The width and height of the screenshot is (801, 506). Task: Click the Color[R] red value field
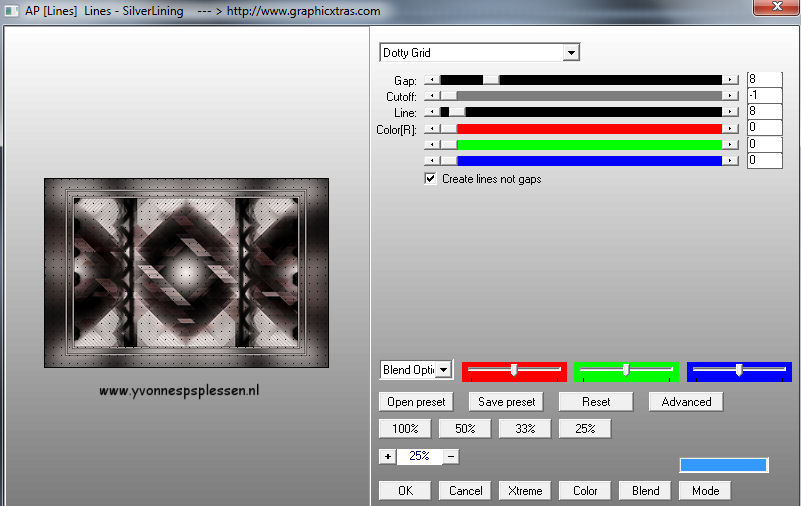[764, 128]
